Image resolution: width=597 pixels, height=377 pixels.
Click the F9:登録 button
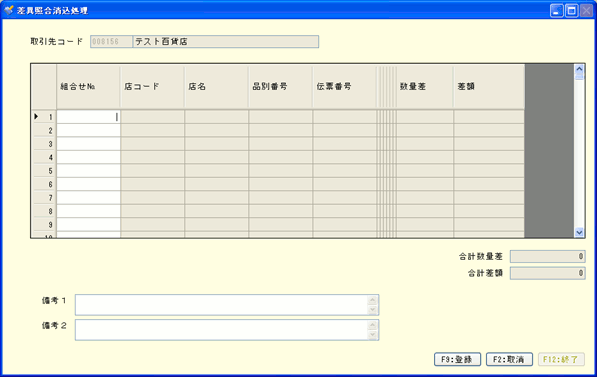[457, 359]
